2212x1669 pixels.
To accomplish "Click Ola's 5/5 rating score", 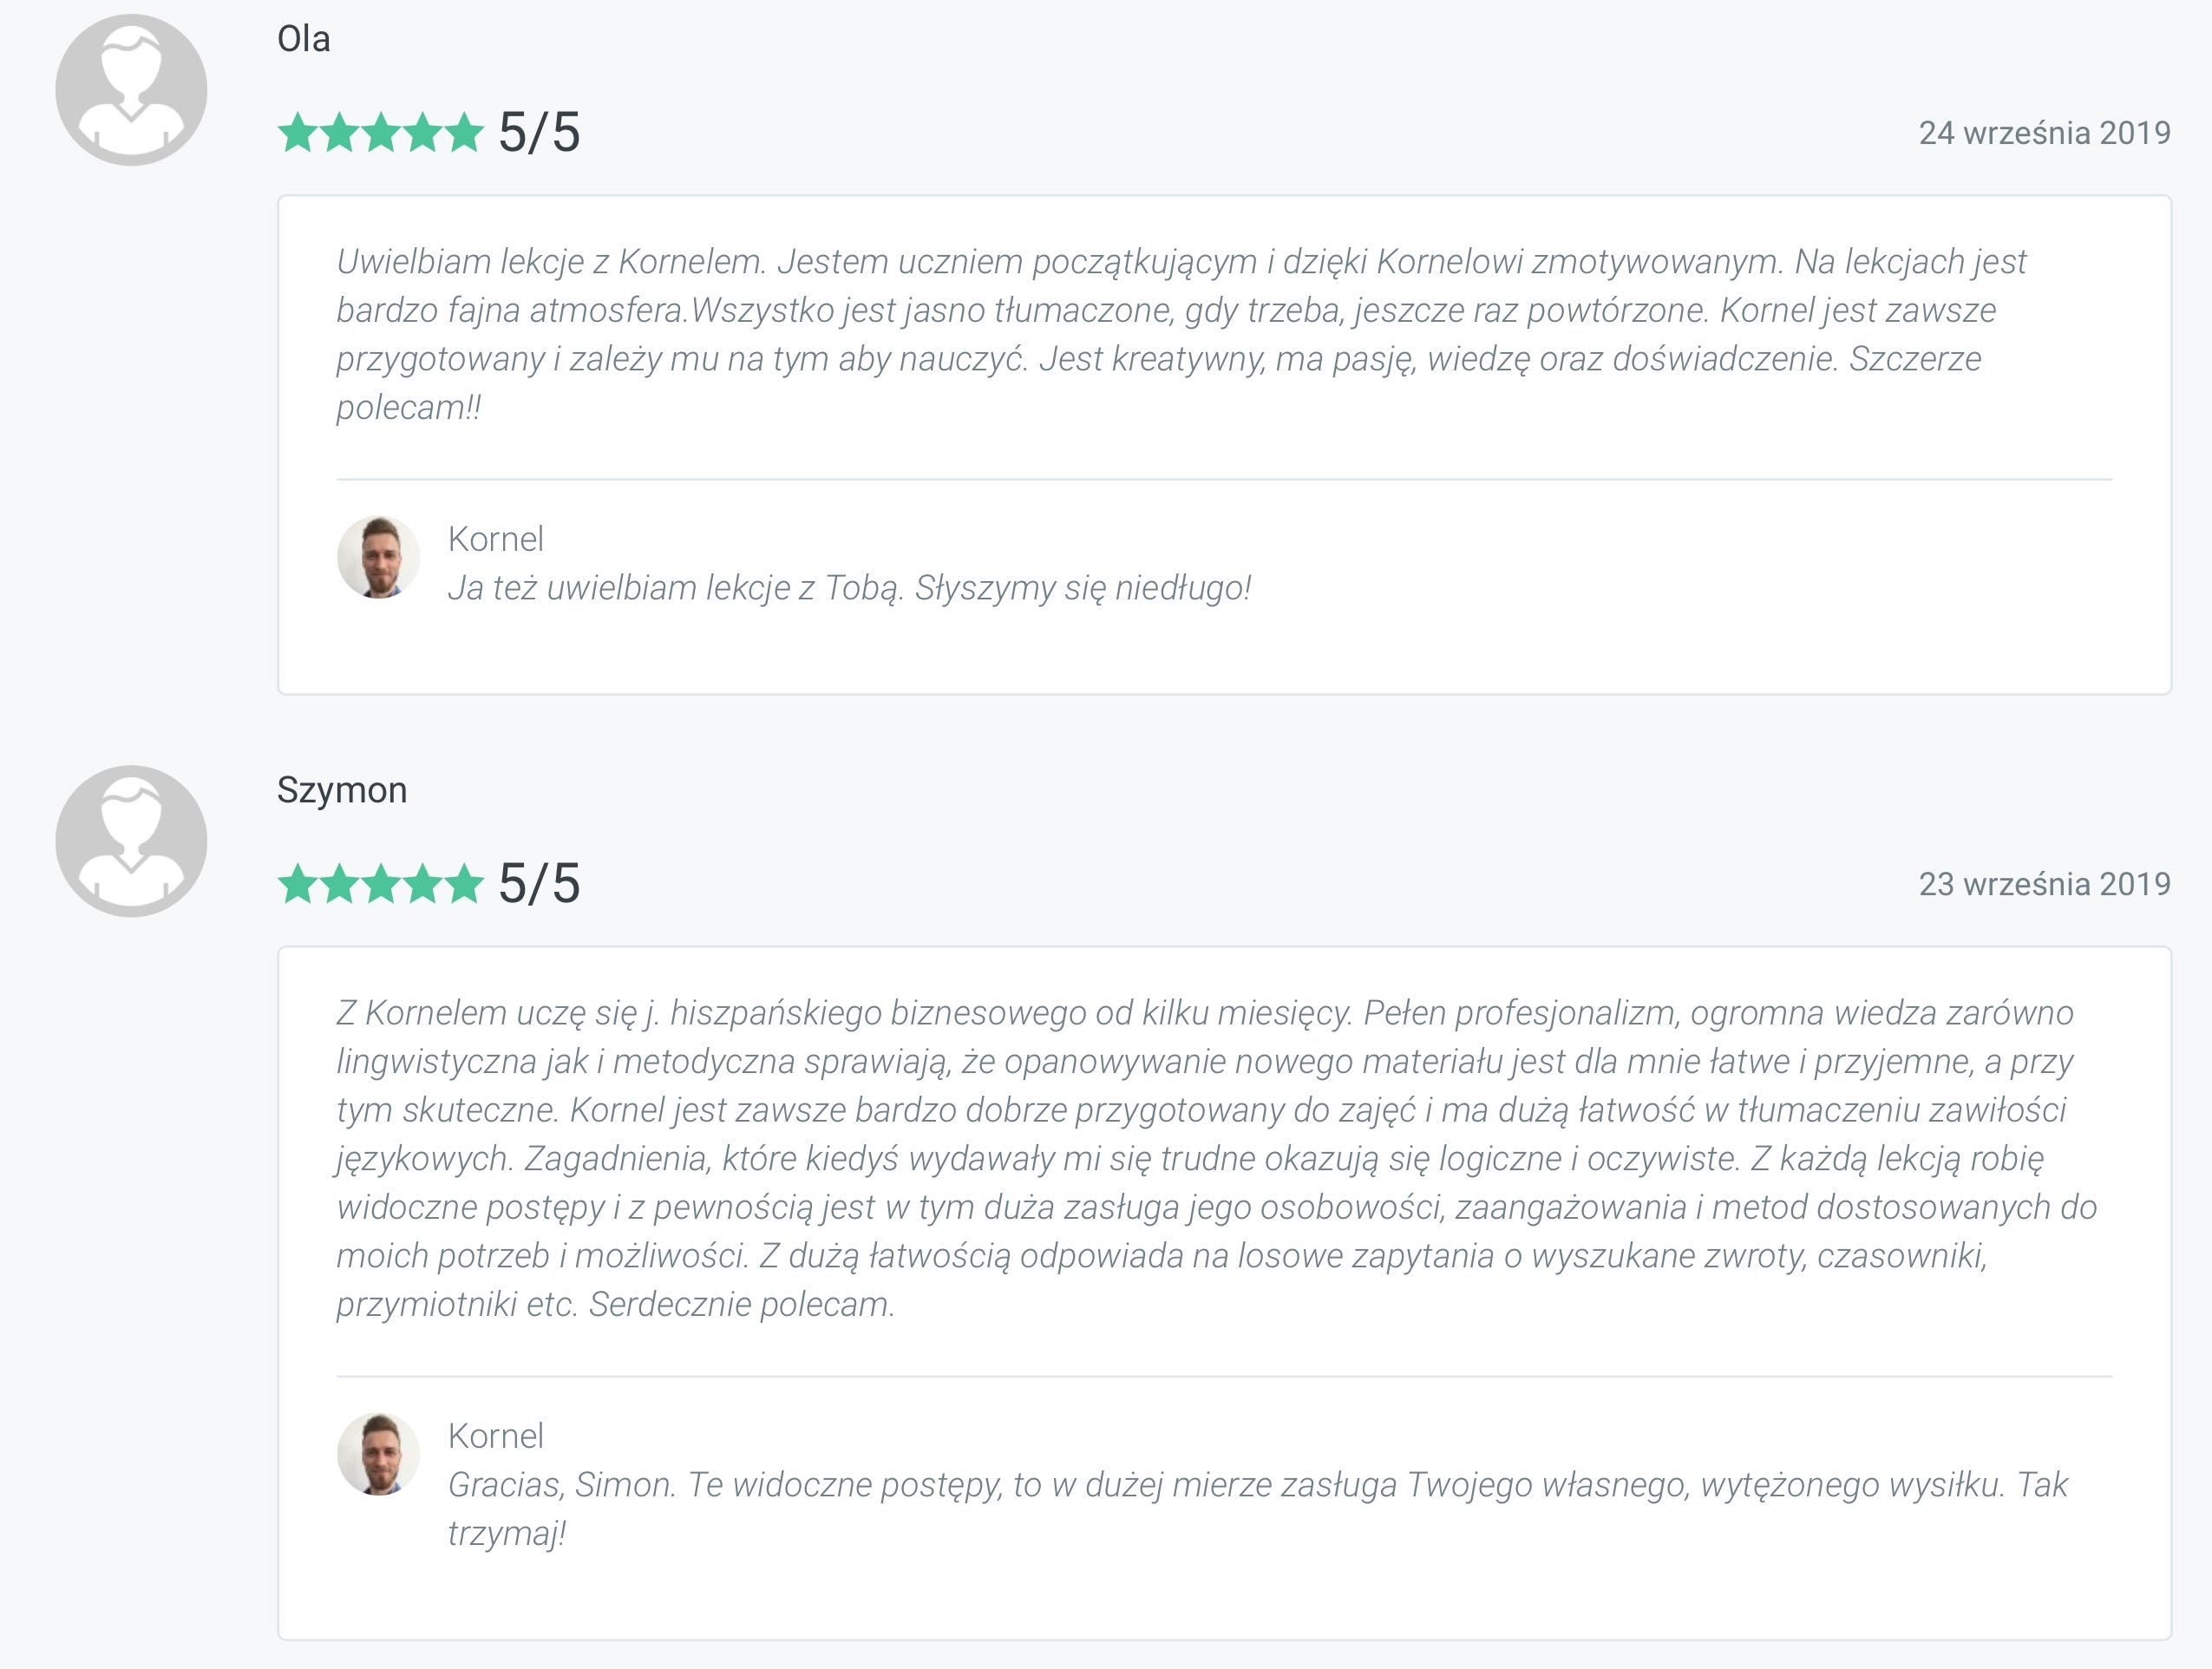I will (x=539, y=132).
